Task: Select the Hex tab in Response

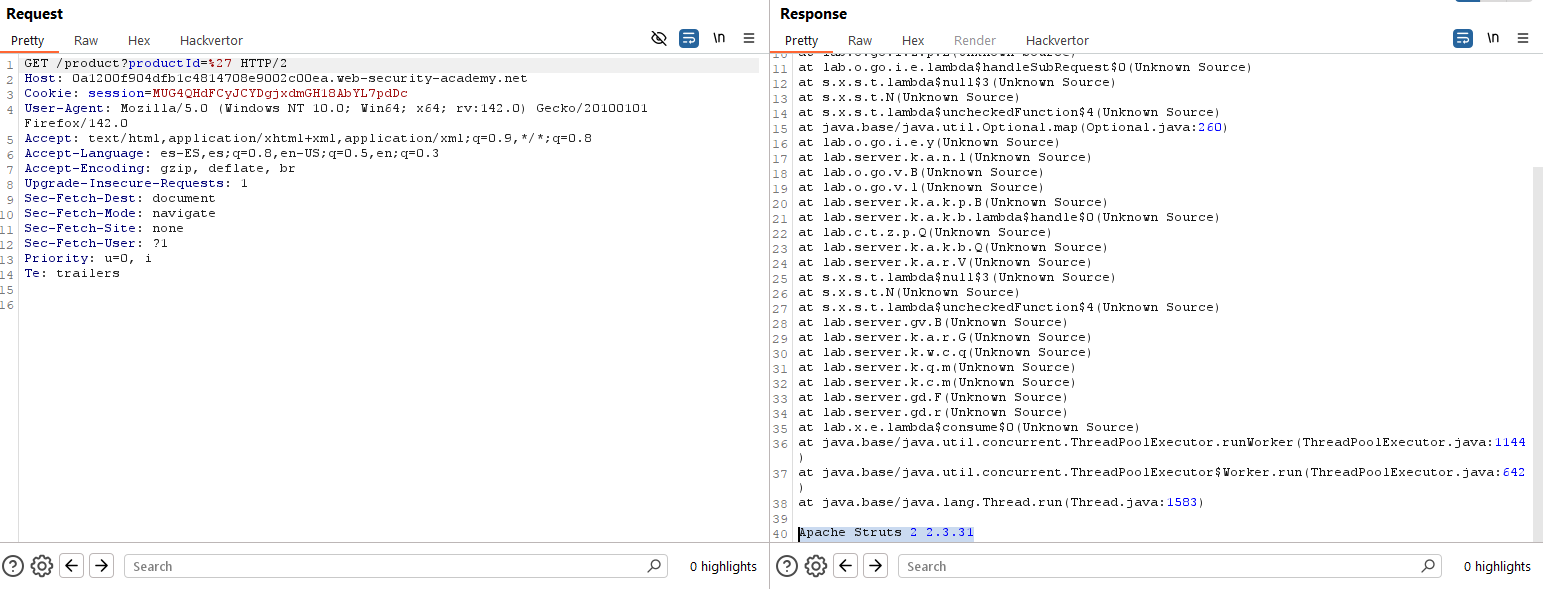Action: coord(913,41)
